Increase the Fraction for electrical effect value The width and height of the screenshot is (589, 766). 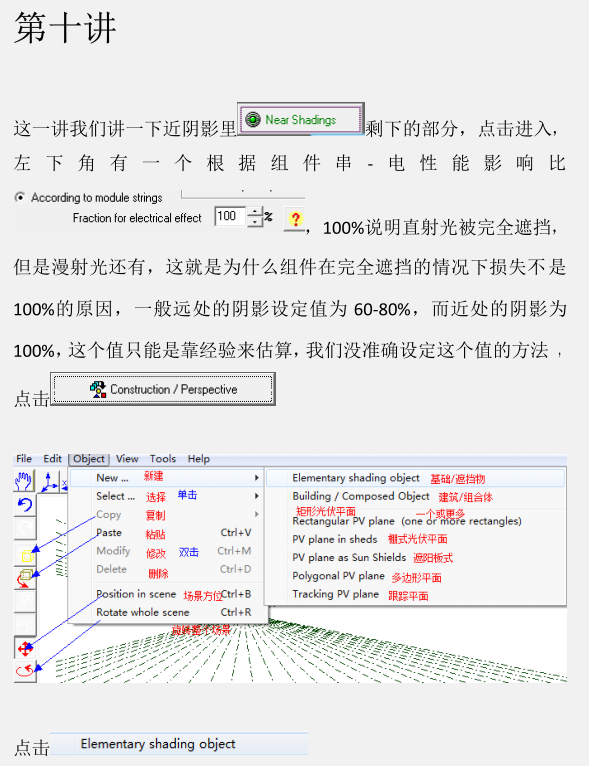point(255,212)
